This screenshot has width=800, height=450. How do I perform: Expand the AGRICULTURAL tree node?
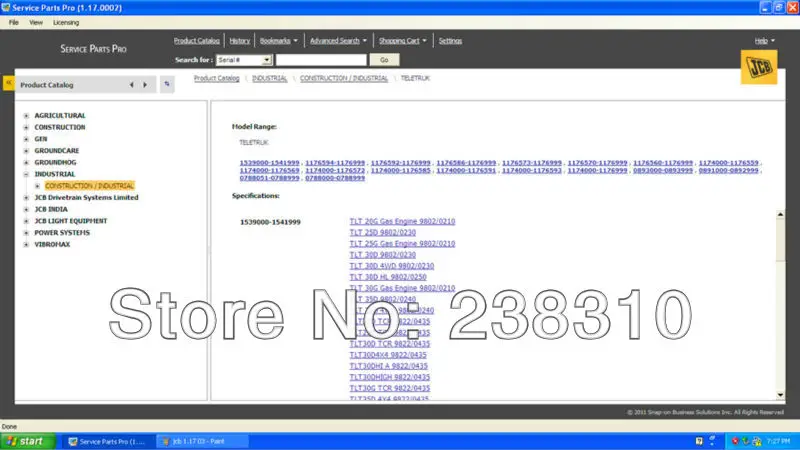coord(26,116)
